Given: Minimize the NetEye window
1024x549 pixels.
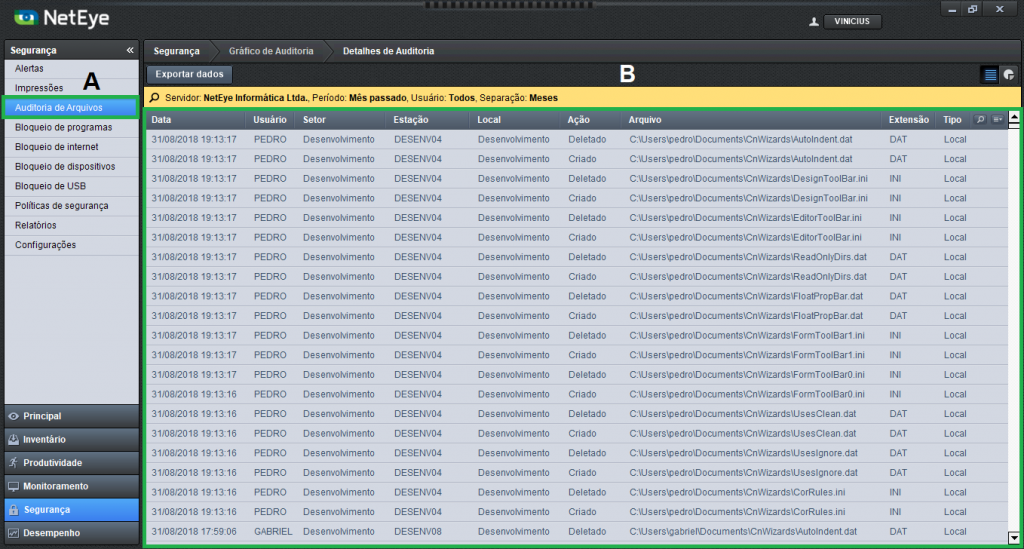Looking at the screenshot, I should [952, 9].
